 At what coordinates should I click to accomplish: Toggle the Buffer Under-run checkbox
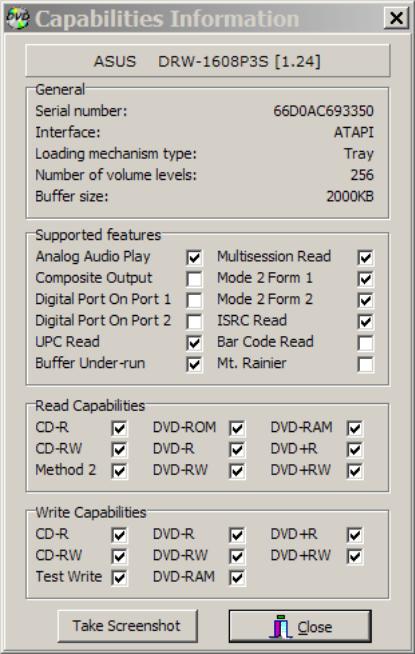point(194,365)
